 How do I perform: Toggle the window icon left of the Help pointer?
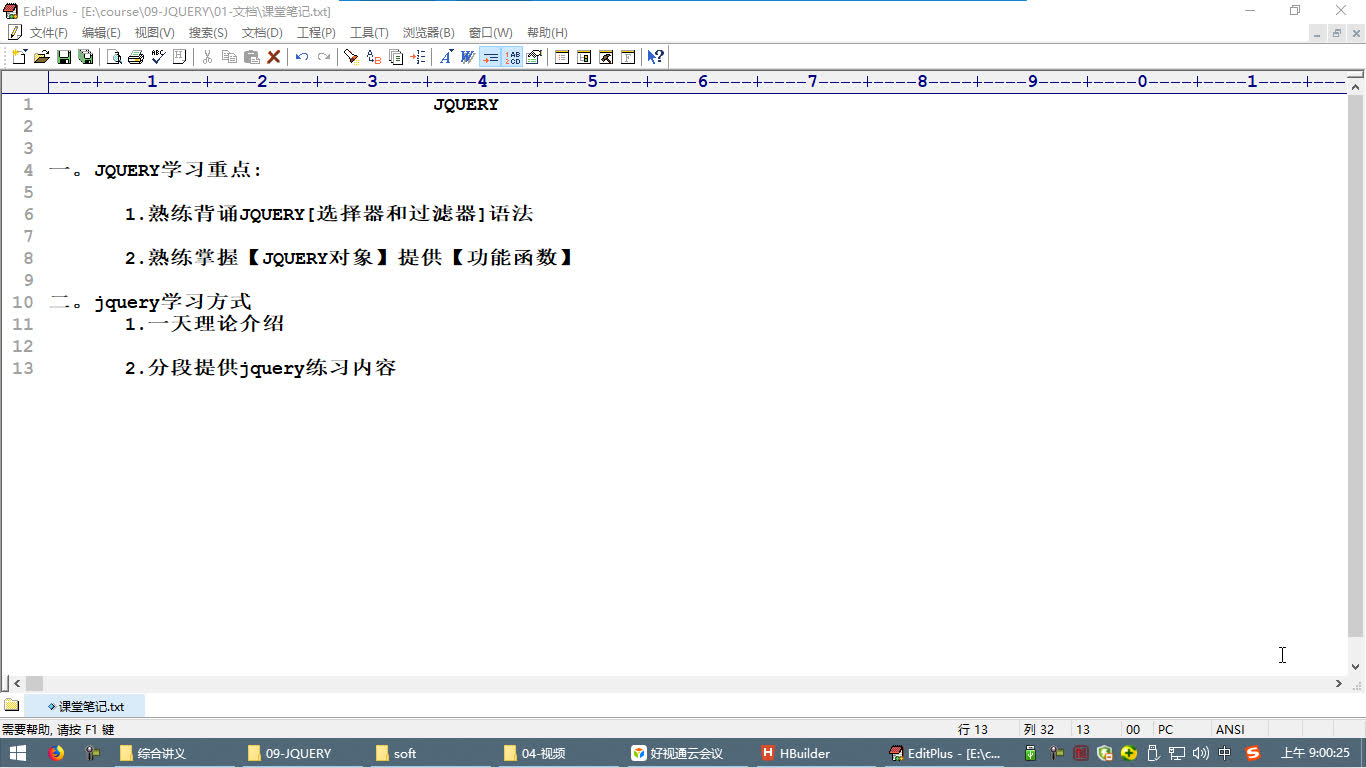pos(628,57)
